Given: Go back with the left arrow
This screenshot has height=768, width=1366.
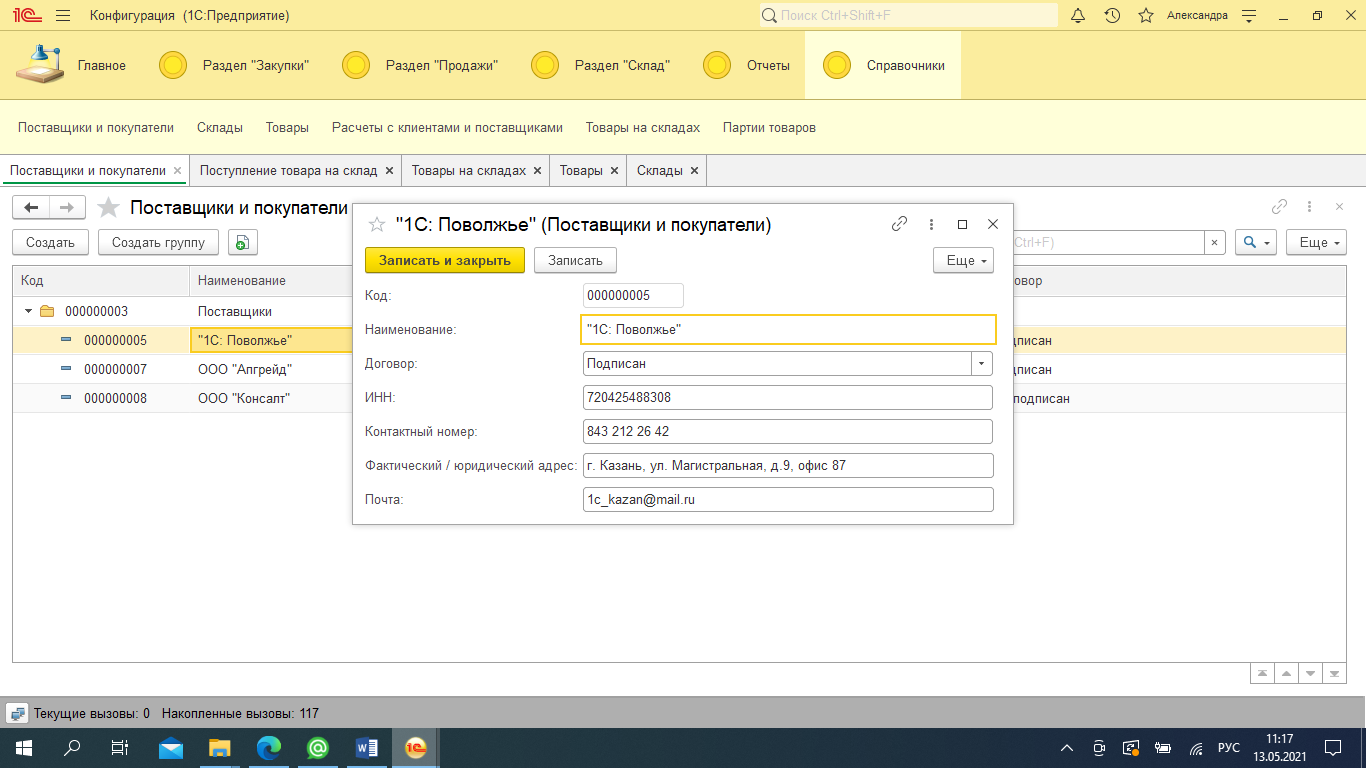Looking at the screenshot, I should [31, 207].
